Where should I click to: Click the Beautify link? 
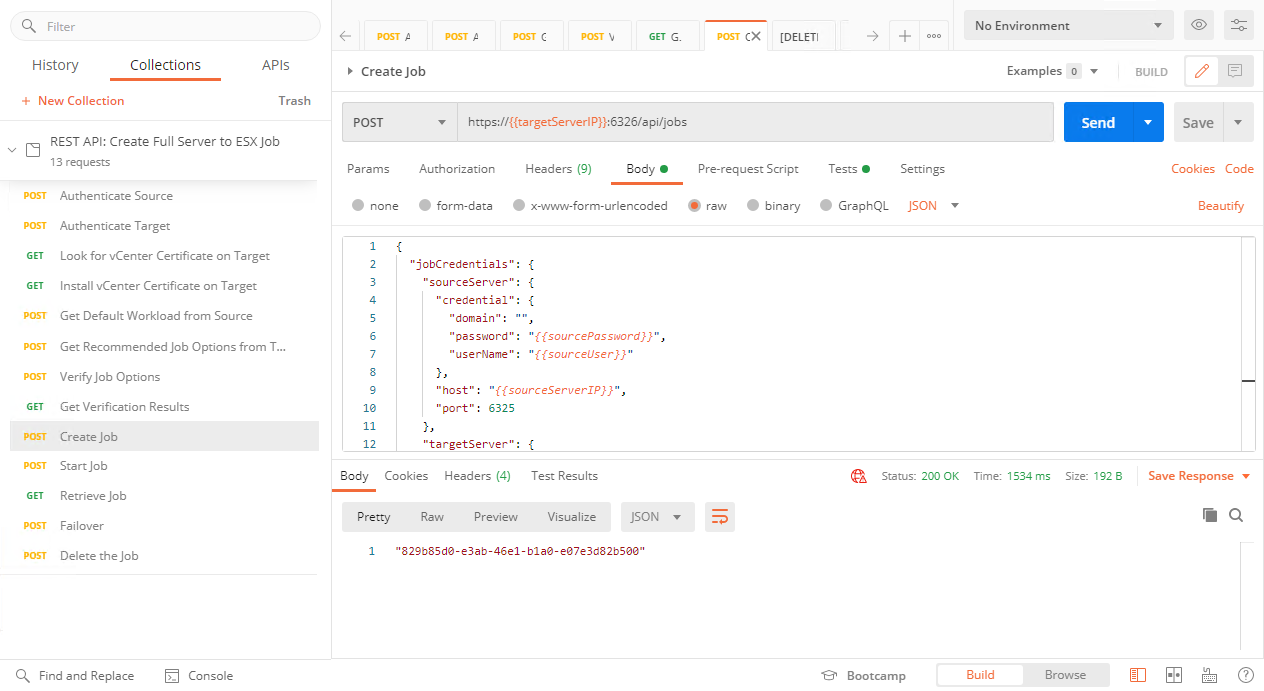(1221, 206)
